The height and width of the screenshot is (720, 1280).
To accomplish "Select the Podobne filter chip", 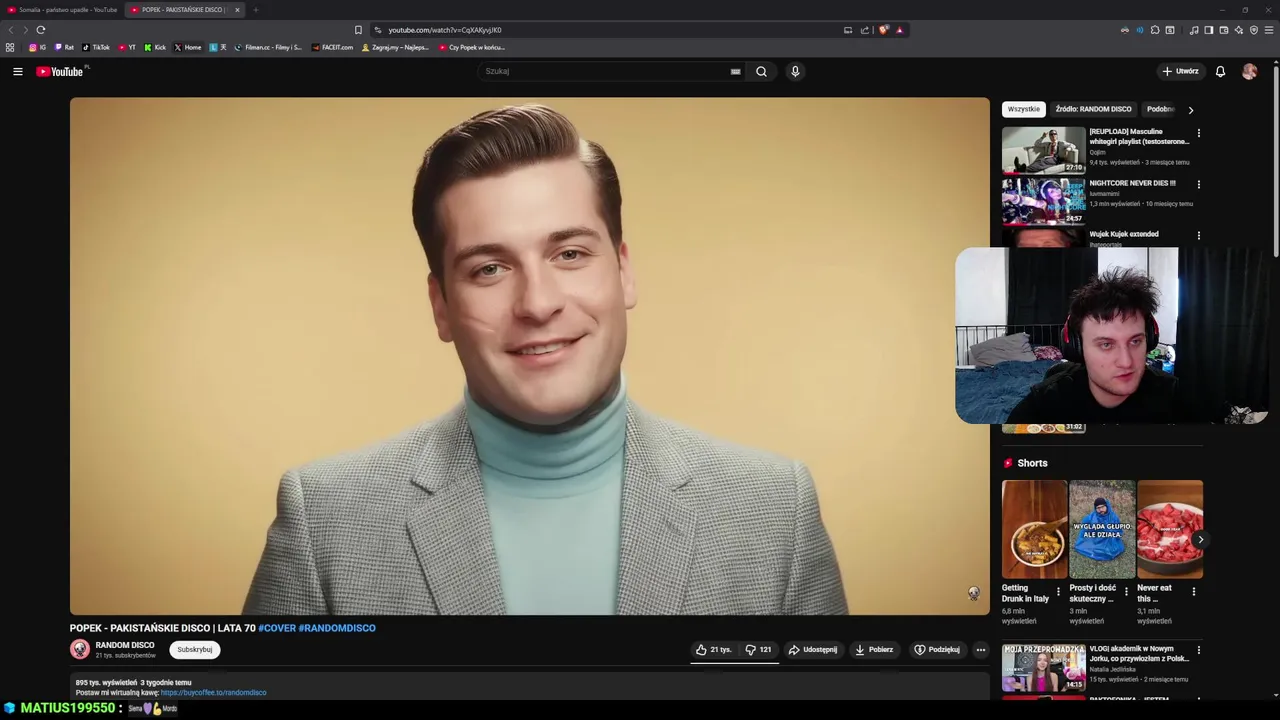I will 1161,109.
